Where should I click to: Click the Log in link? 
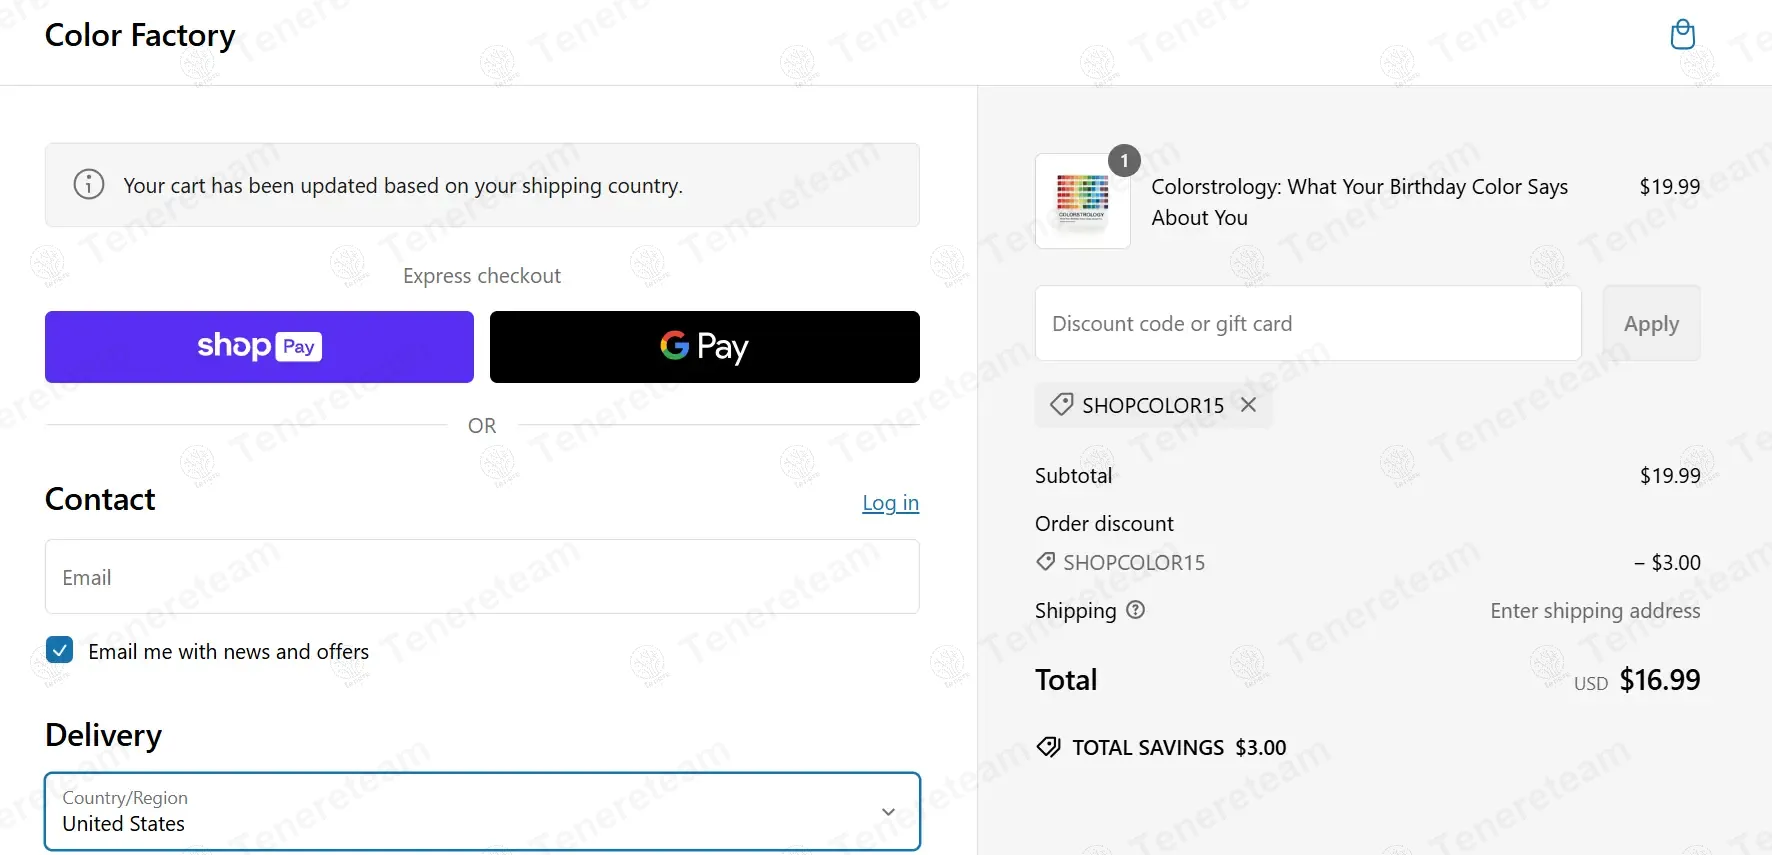890,503
